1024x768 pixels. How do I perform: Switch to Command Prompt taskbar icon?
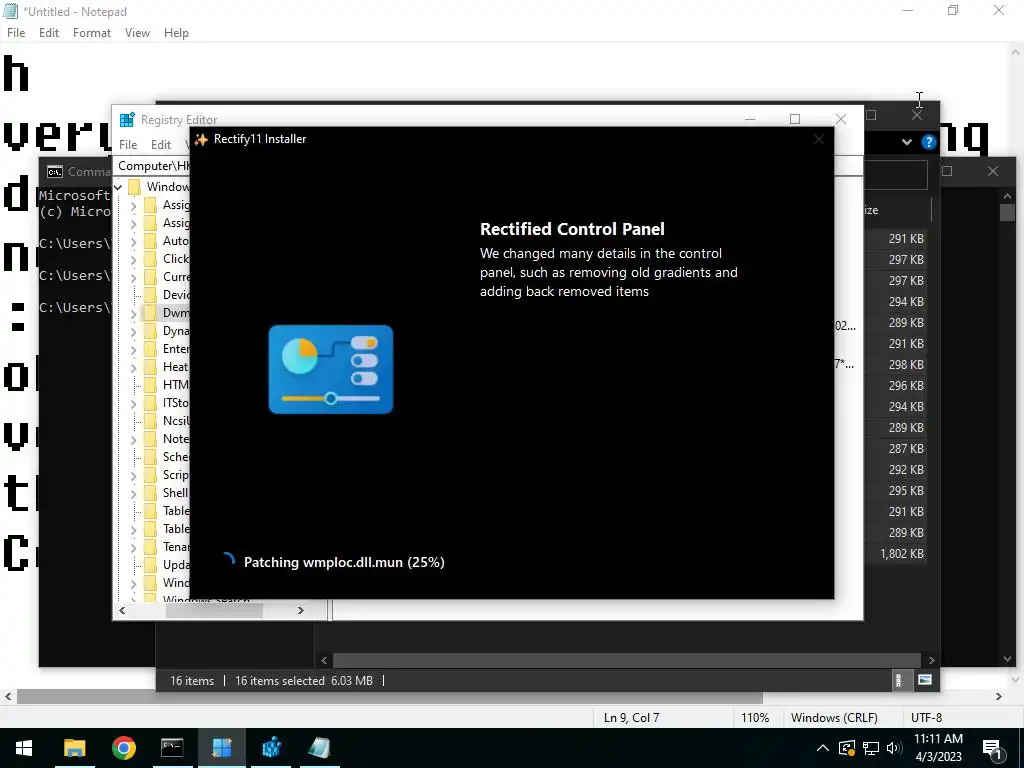coord(172,748)
